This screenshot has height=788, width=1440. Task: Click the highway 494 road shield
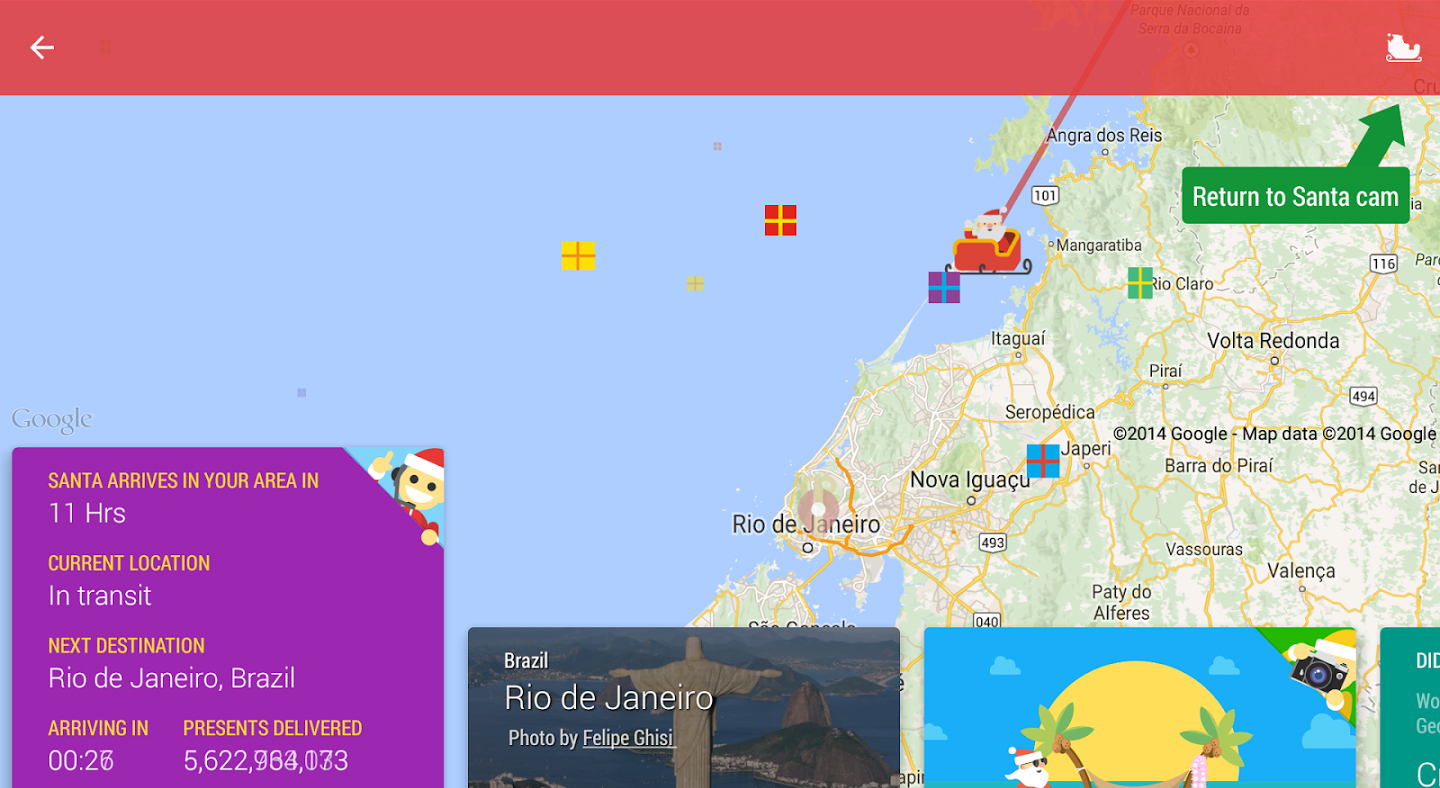[1363, 397]
